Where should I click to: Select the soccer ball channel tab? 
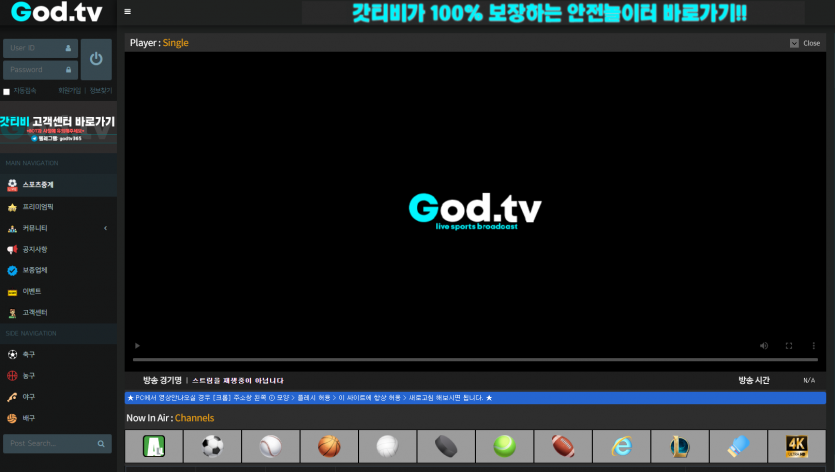(x=212, y=446)
